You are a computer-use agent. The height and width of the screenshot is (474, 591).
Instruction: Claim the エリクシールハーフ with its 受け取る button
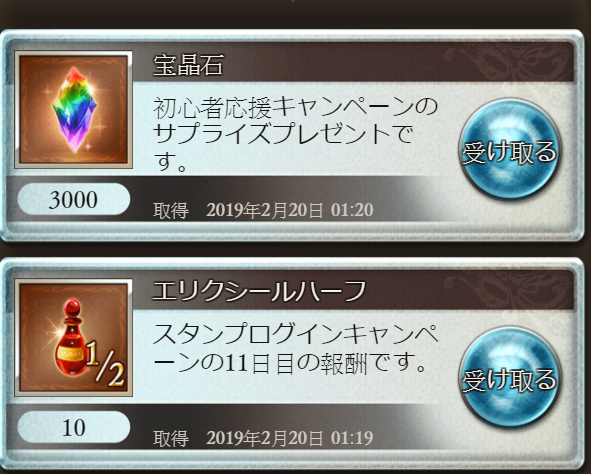[509, 377]
